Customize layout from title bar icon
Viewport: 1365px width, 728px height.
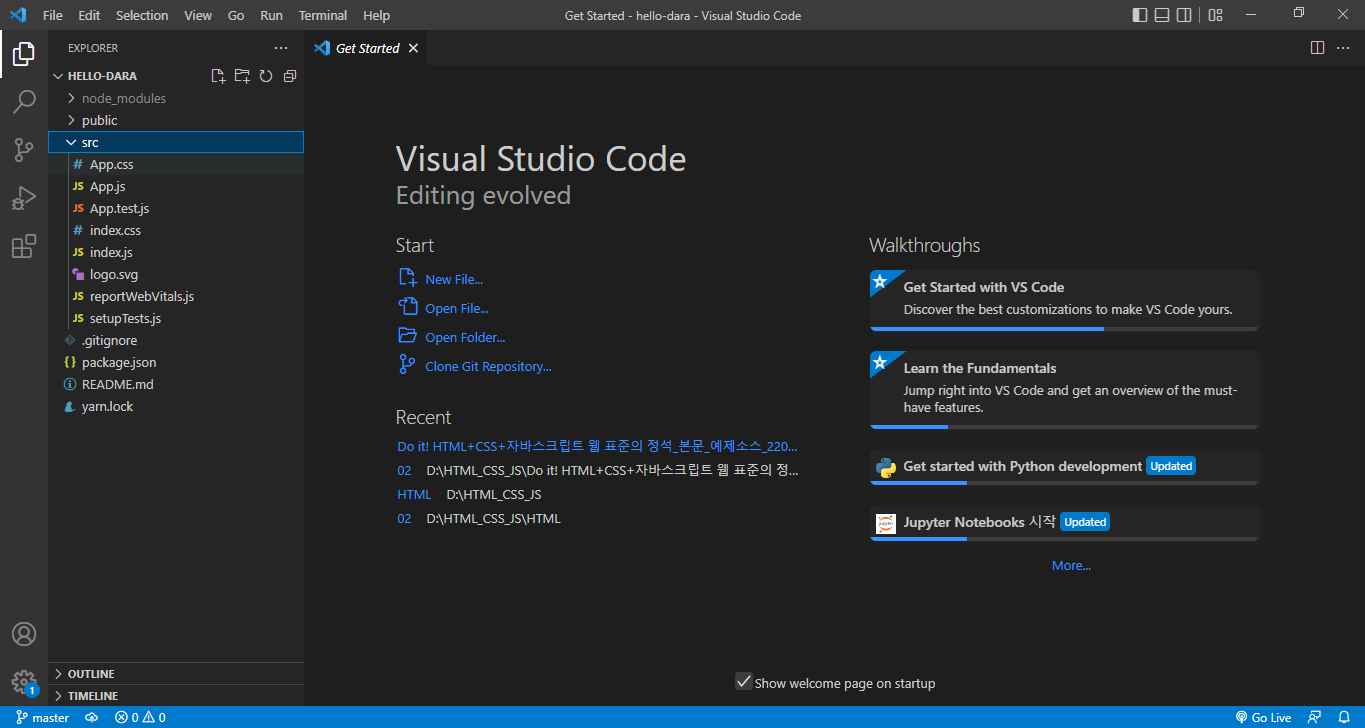(1215, 15)
